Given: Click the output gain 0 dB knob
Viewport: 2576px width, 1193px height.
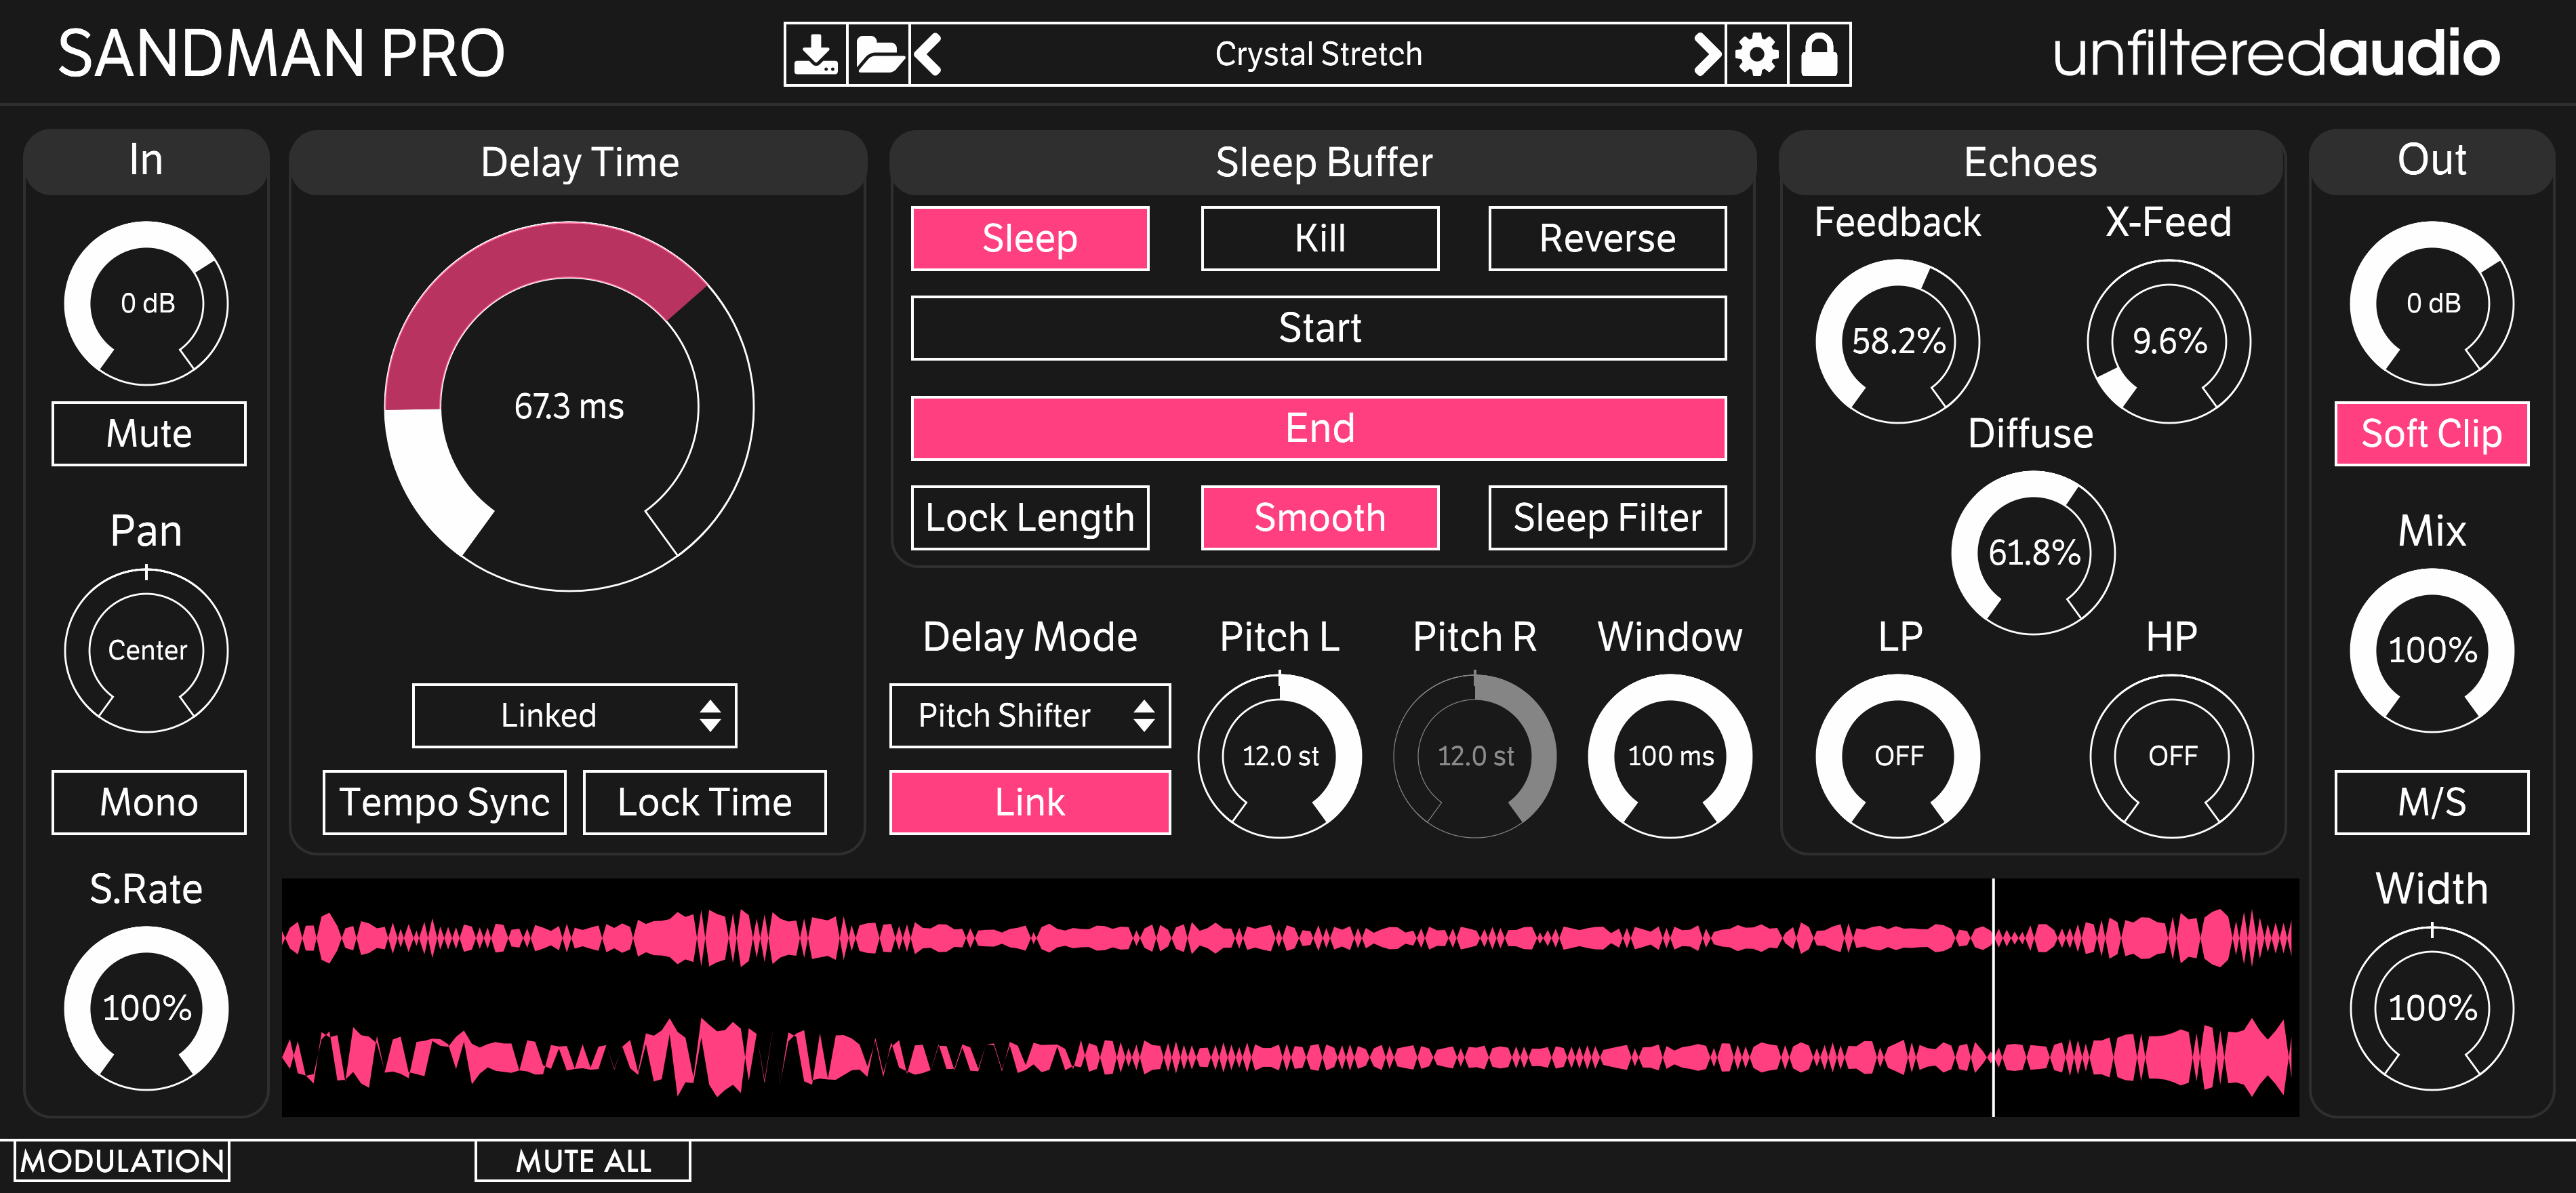Looking at the screenshot, I should click(x=2432, y=303).
